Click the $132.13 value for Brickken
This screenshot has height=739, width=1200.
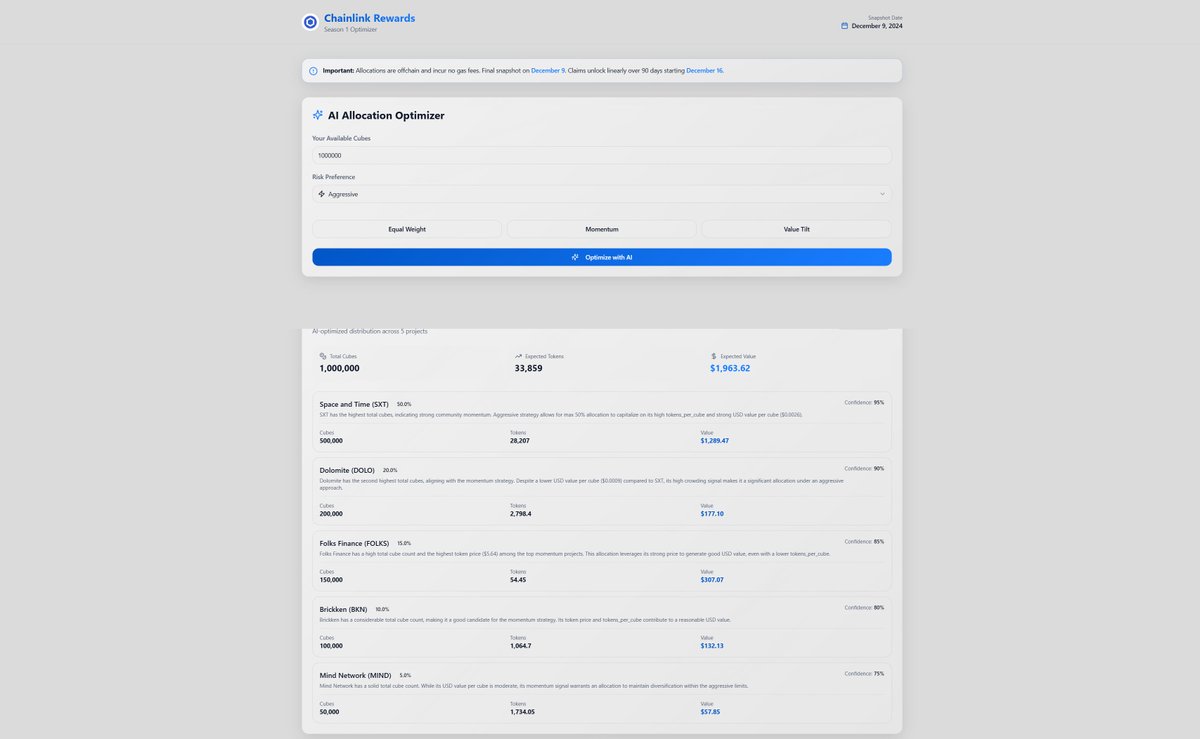712,646
